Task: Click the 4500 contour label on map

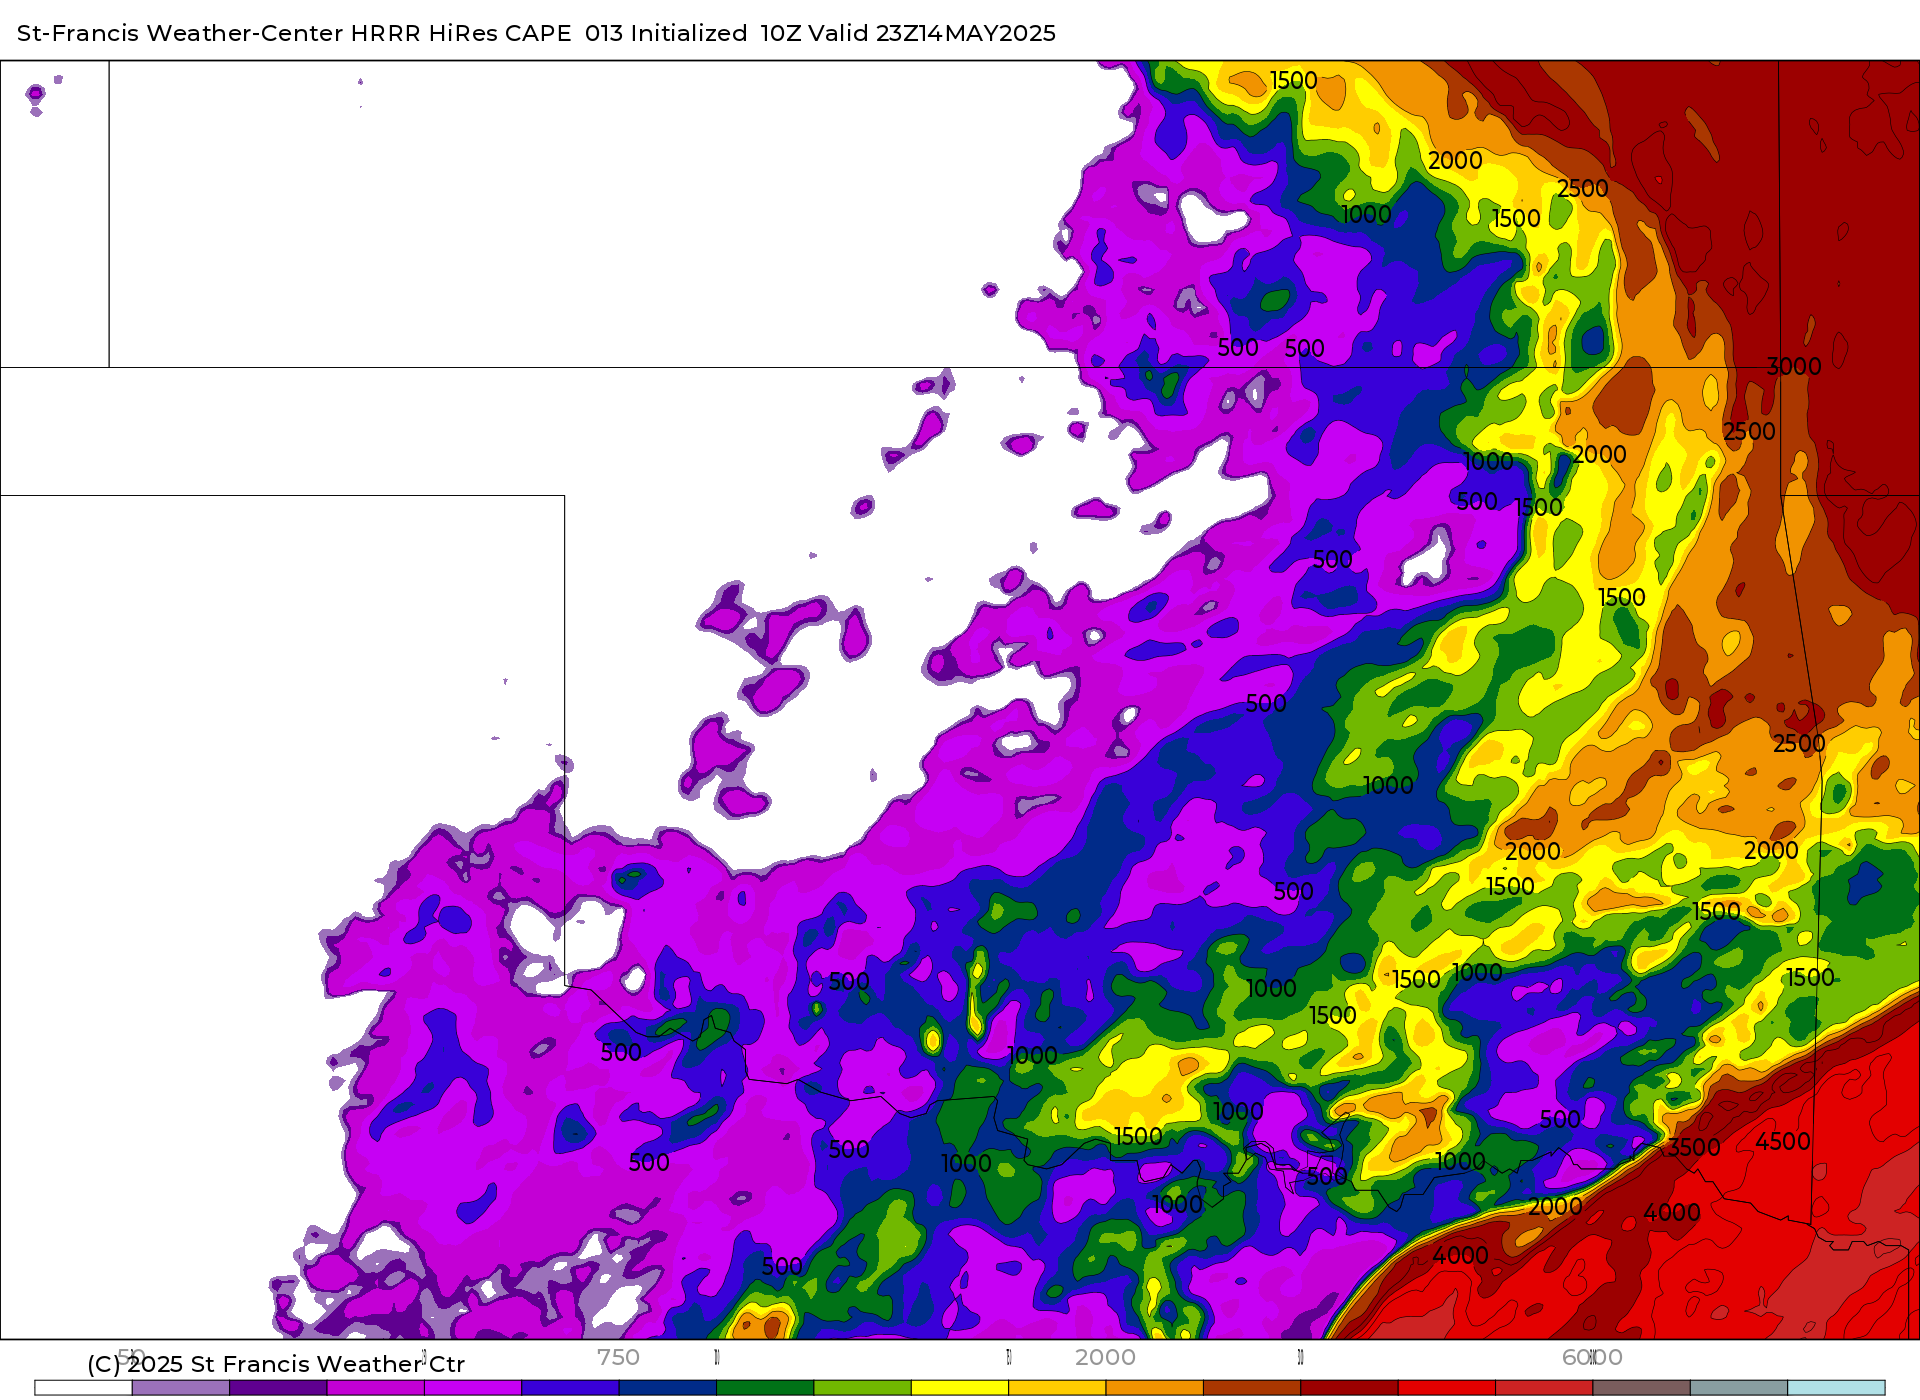Action: point(1783,1142)
